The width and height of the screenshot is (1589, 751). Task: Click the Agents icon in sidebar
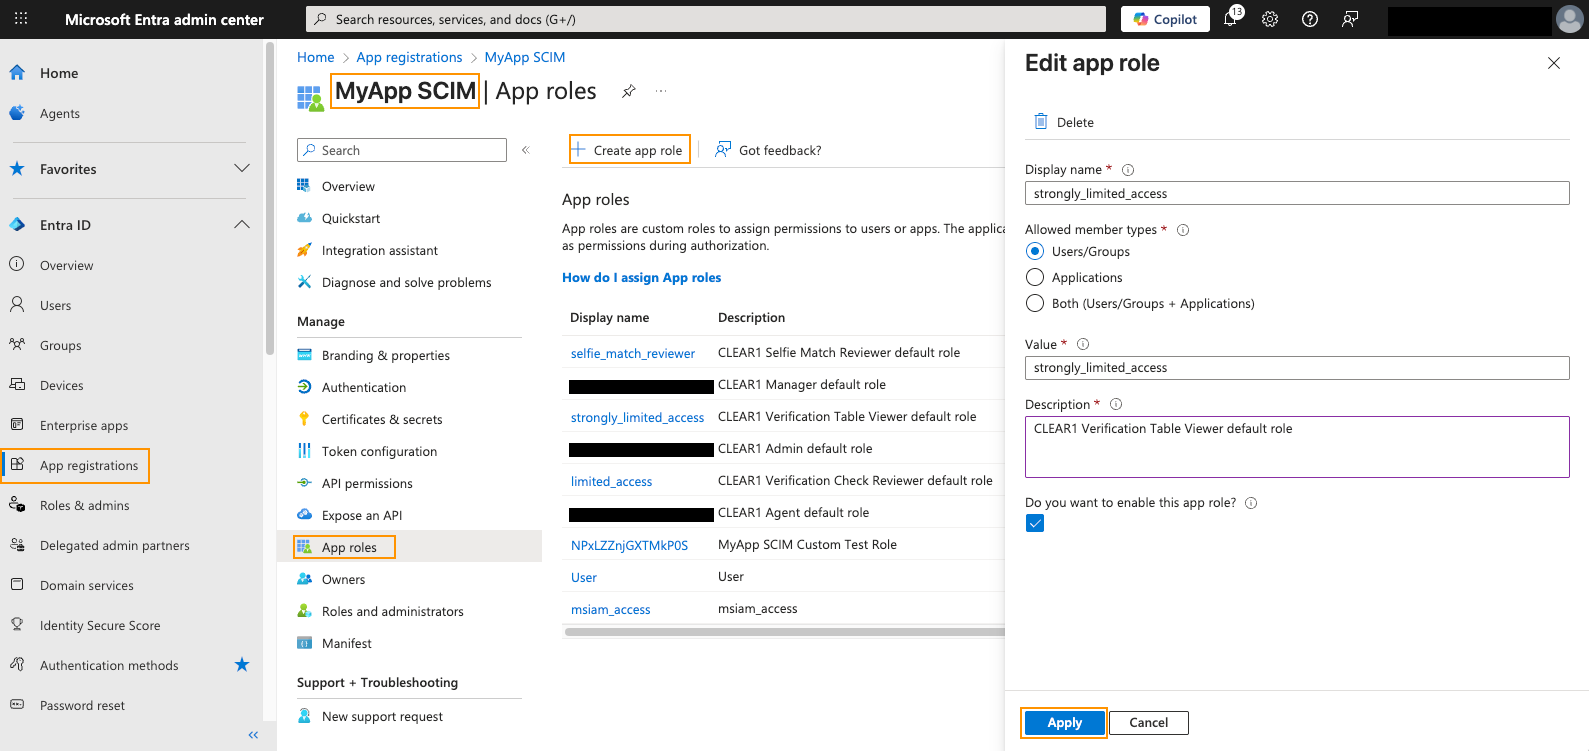point(17,113)
